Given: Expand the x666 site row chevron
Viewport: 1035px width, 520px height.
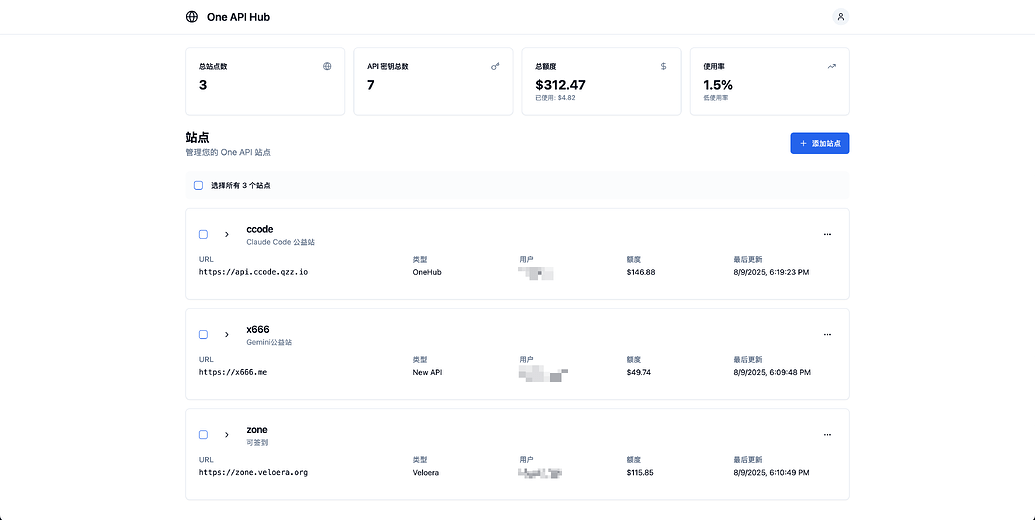Looking at the screenshot, I should point(226,335).
